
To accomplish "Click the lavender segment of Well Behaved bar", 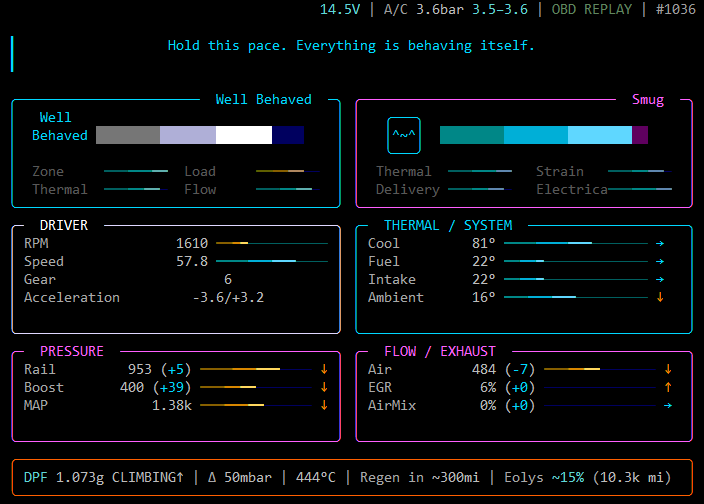I will (x=188, y=135).
